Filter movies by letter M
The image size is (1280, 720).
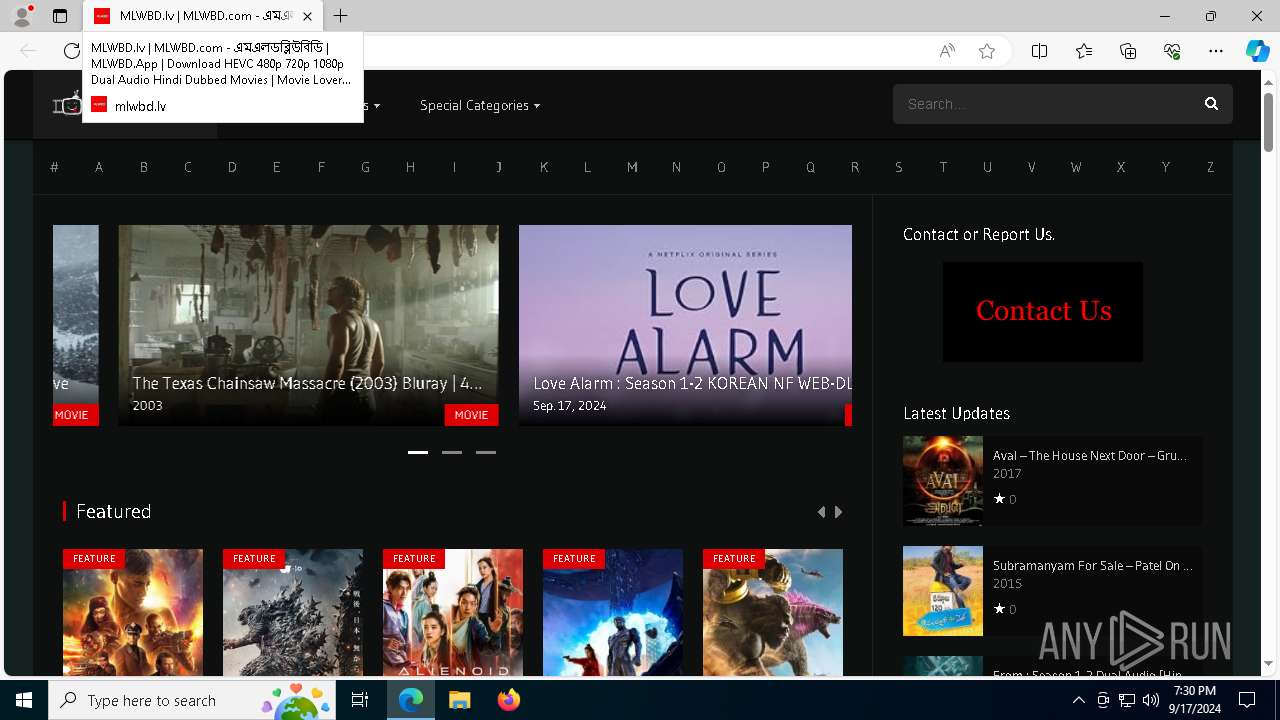[632, 167]
